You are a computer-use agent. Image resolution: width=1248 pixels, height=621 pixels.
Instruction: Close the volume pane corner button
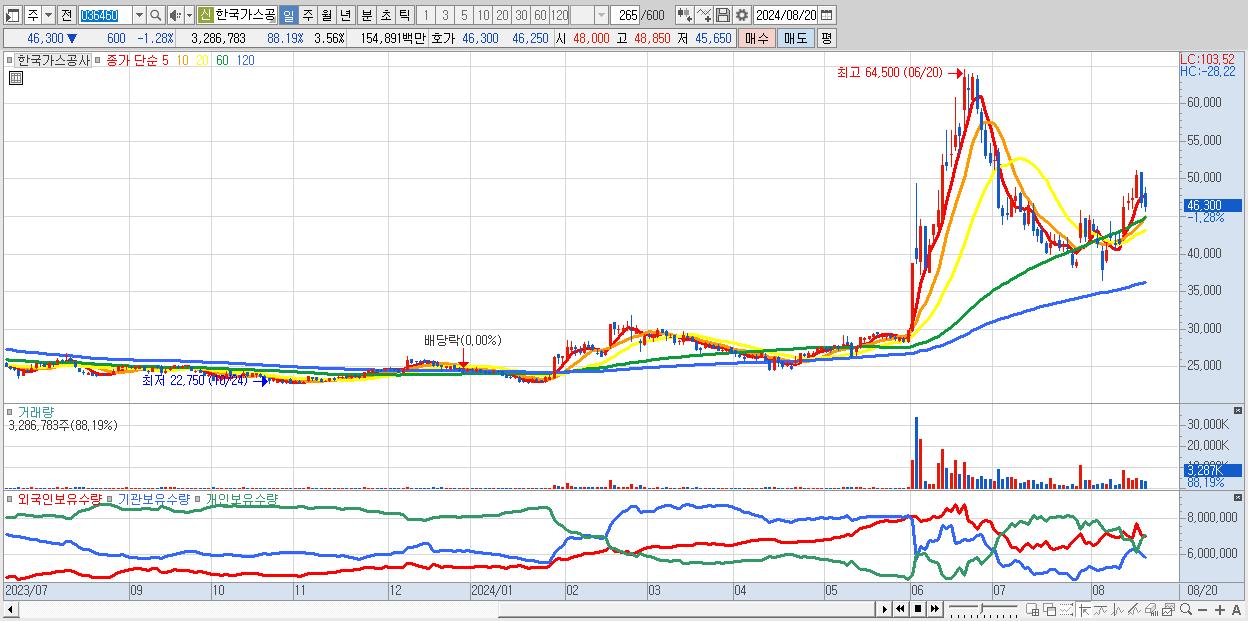(1239, 410)
